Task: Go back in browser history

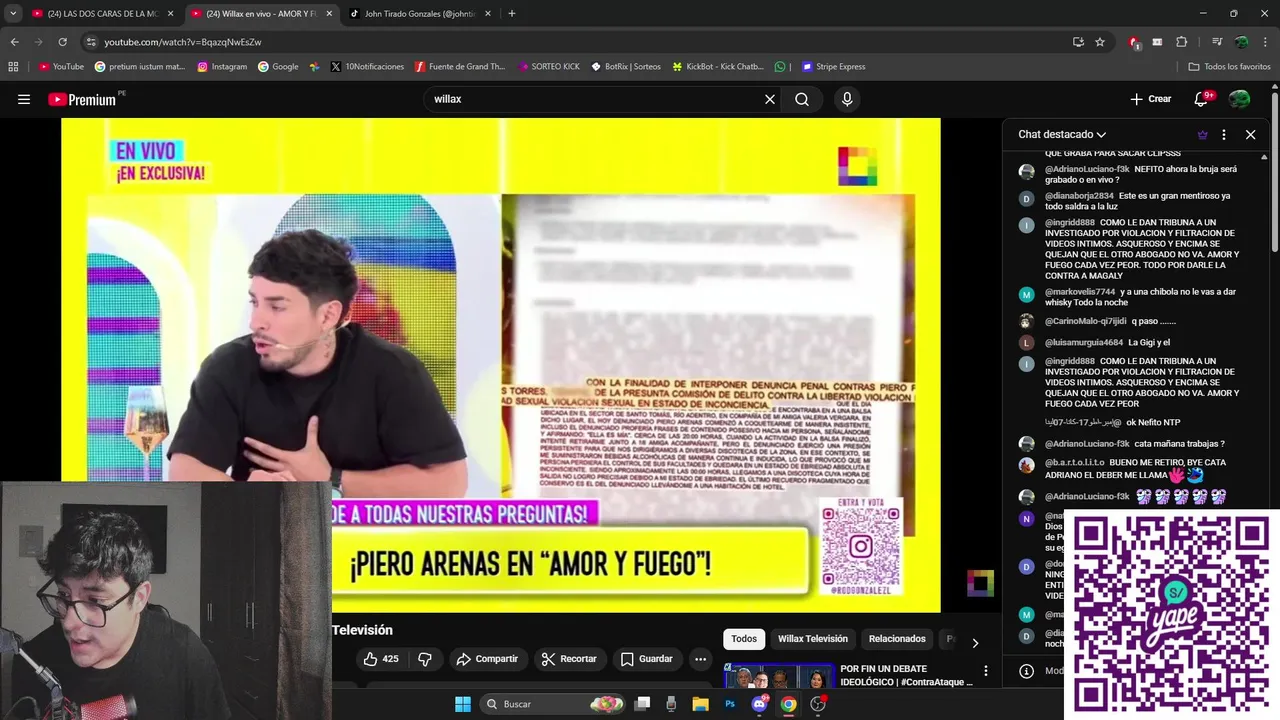Action: pos(14,42)
